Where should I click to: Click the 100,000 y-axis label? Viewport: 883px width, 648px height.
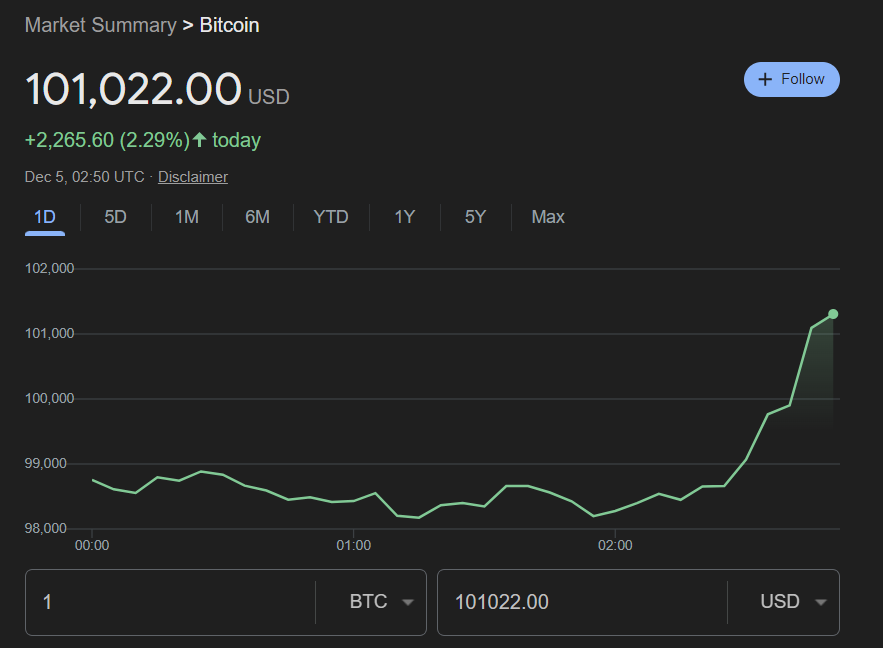click(50, 399)
